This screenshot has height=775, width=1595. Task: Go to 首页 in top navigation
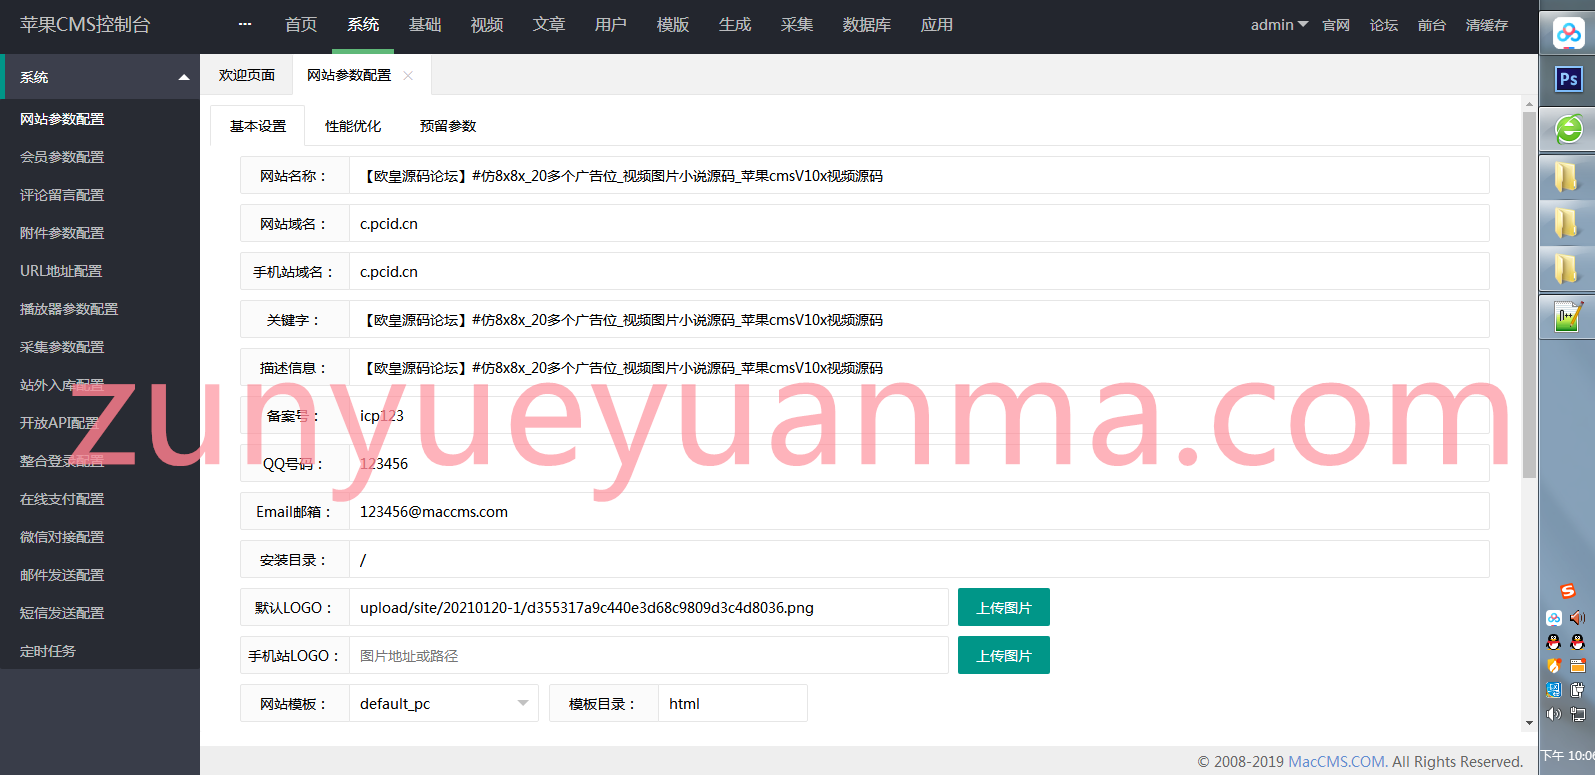(301, 25)
